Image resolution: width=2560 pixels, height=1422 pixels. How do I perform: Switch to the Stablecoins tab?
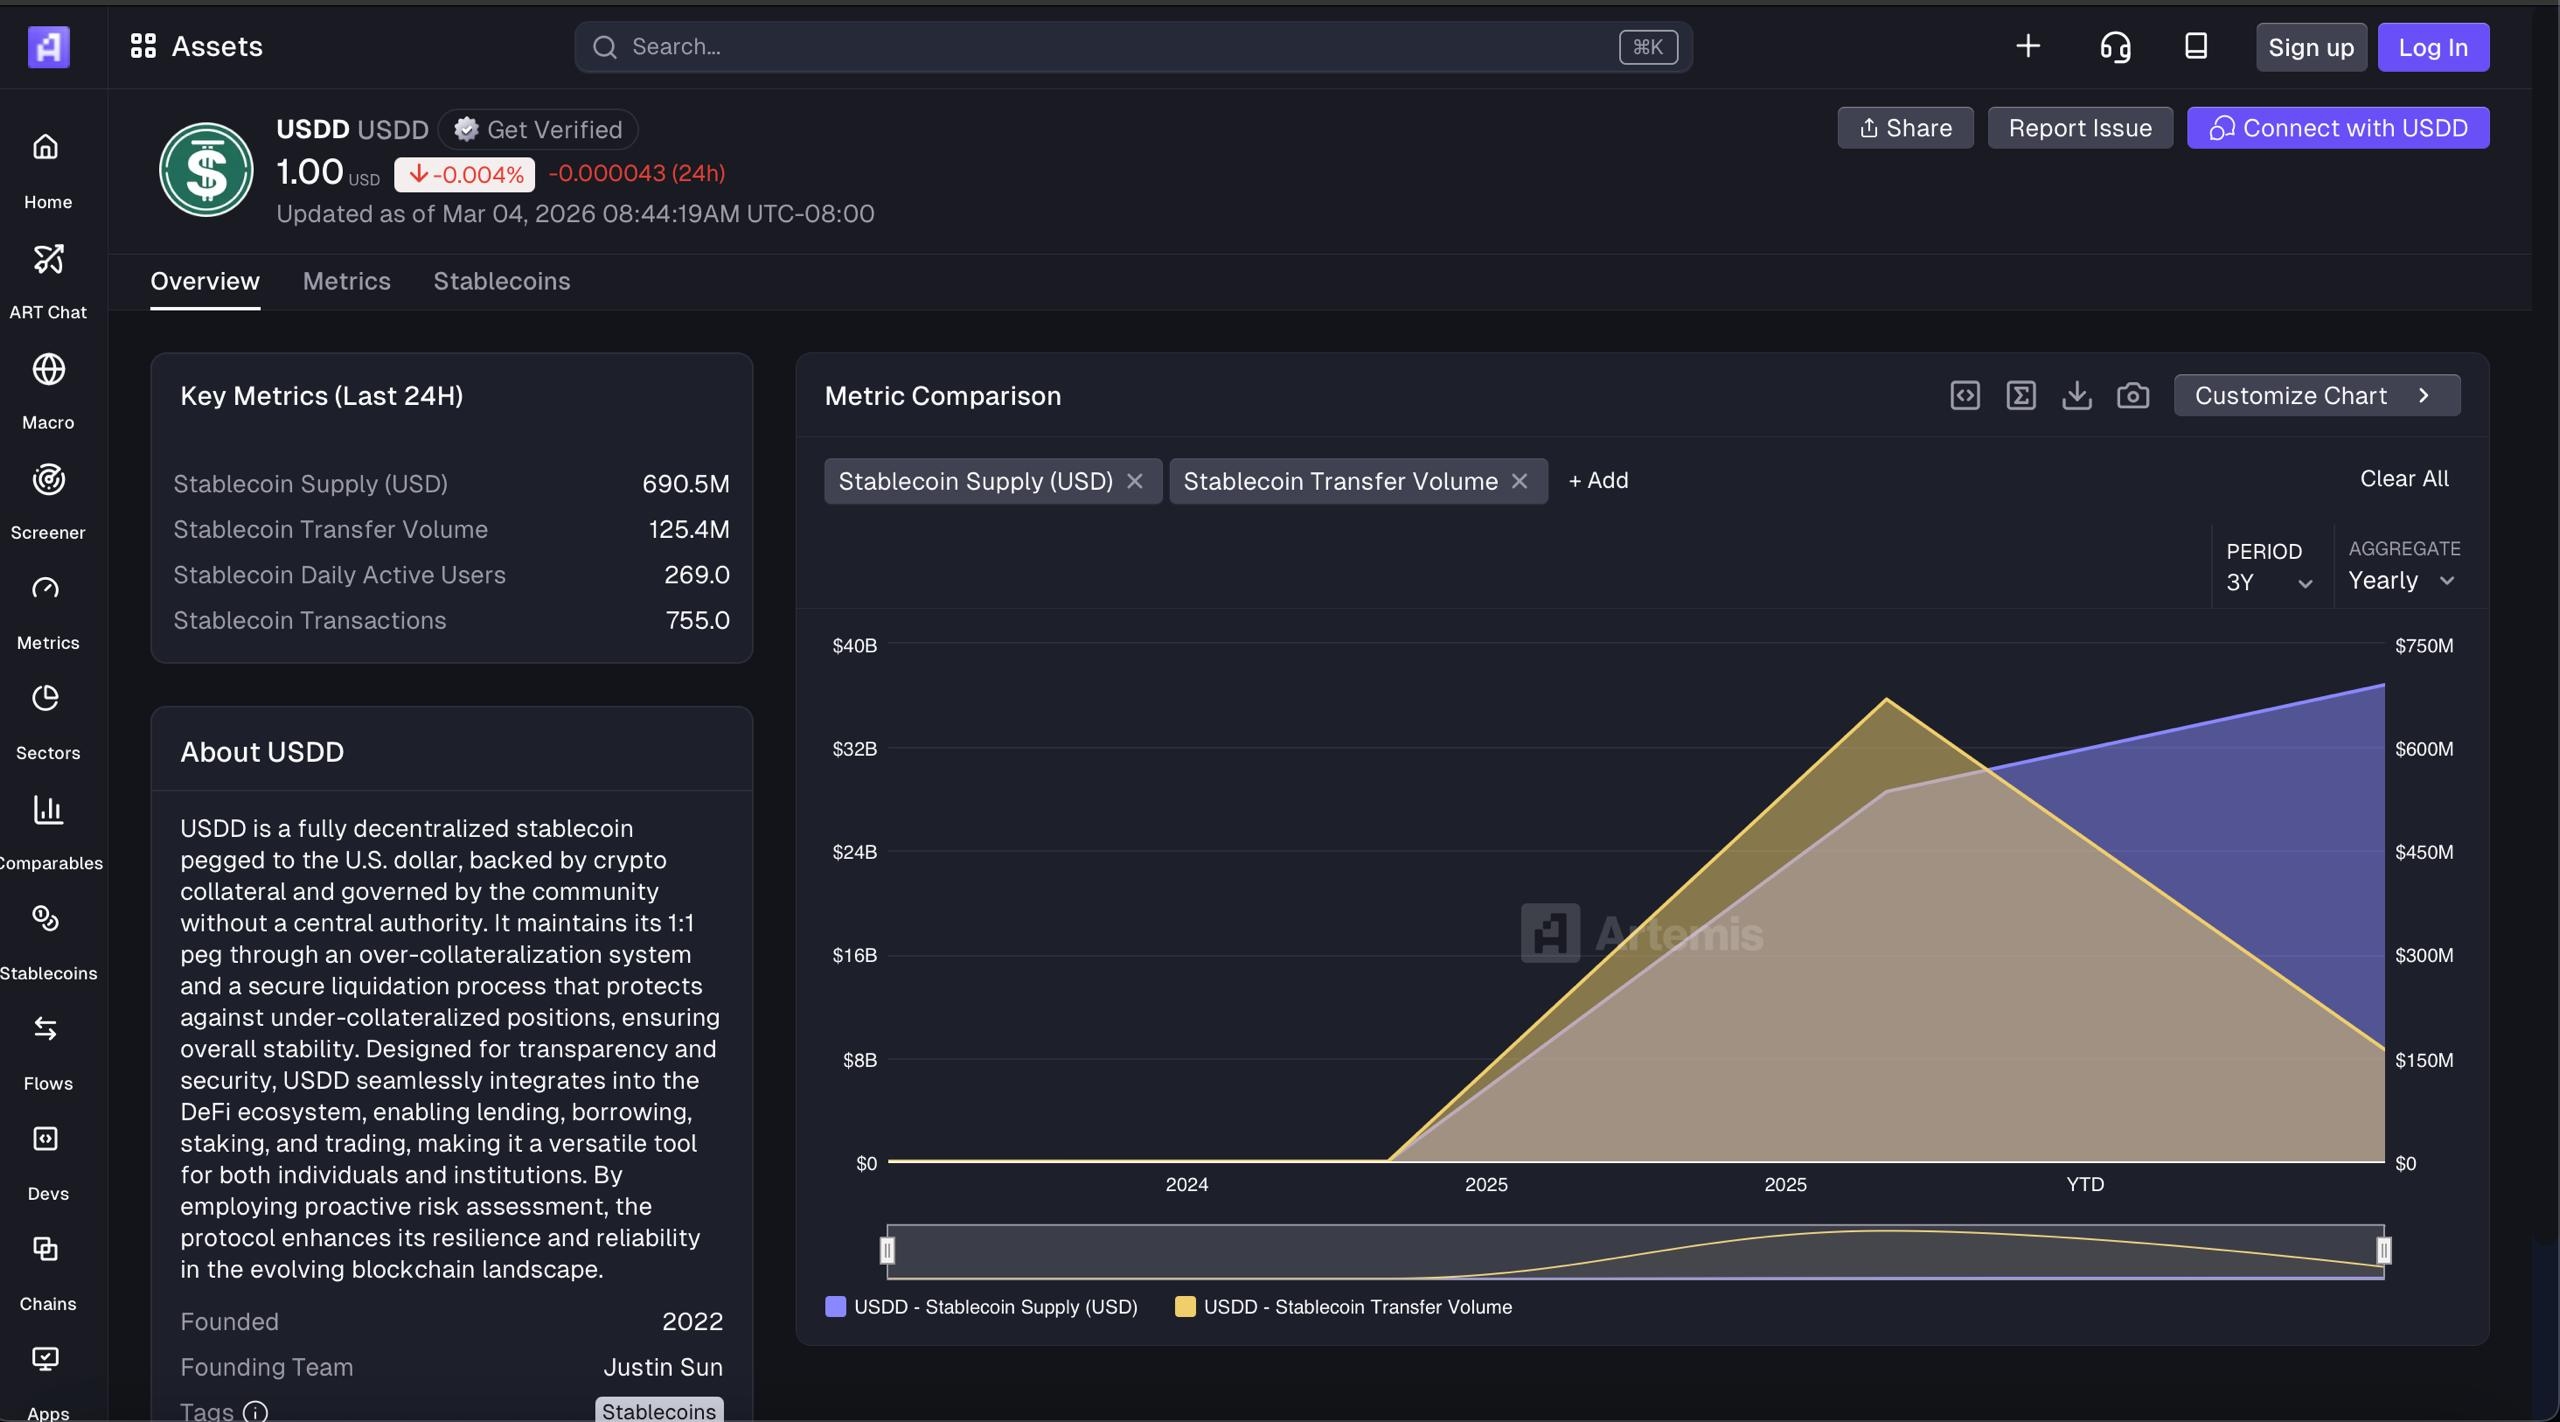tap(501, 281)
